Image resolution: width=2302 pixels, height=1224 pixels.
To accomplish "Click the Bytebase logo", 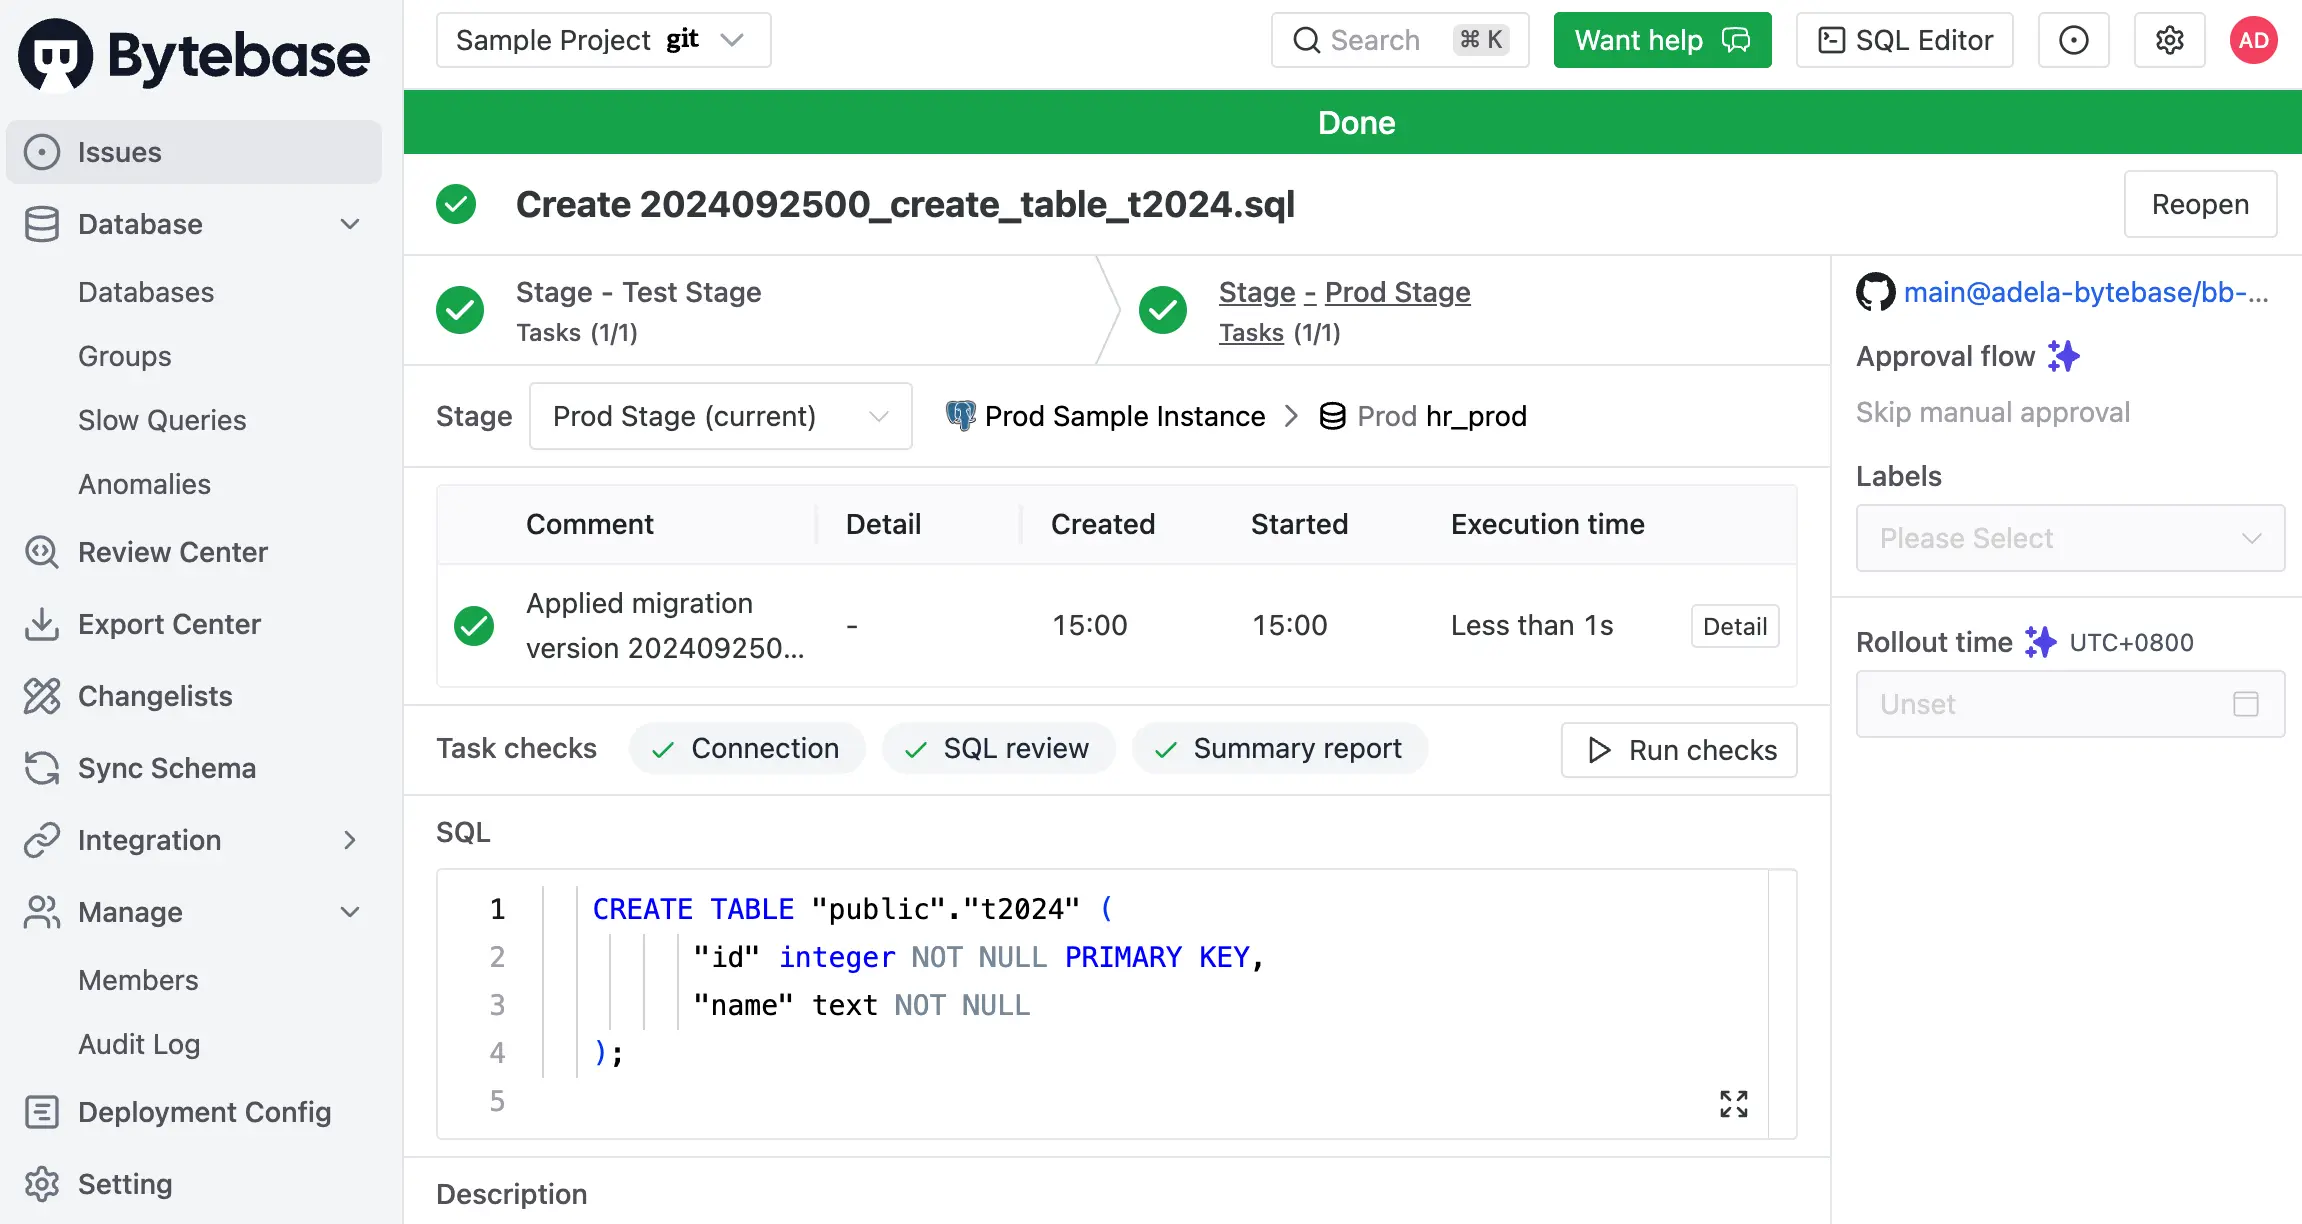I will (194, 55).
